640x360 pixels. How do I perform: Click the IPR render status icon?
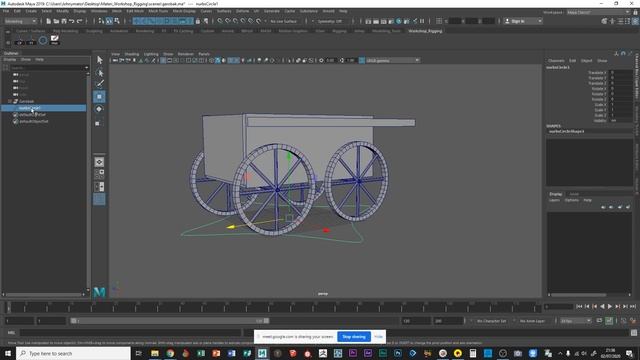[383, 21]
